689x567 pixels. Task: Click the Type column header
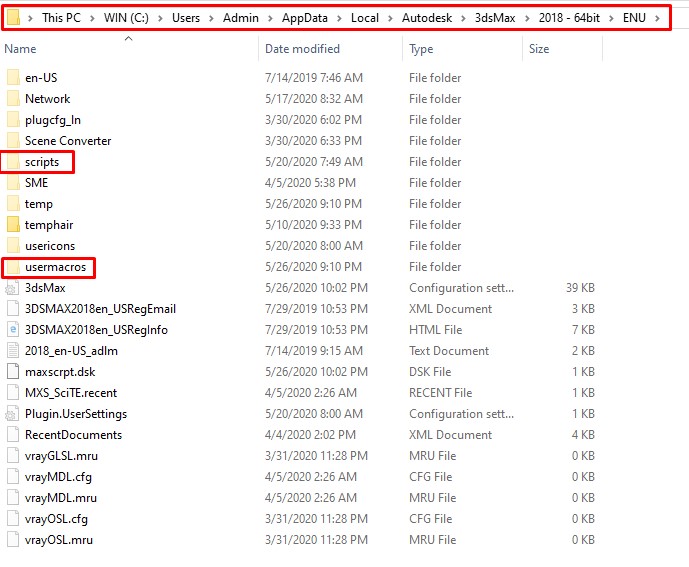(x=421, y=49)
